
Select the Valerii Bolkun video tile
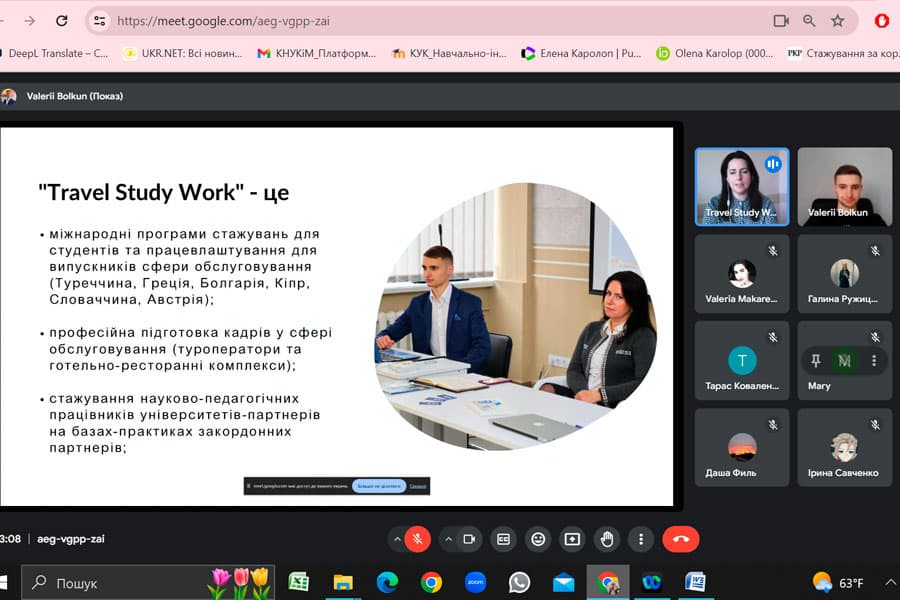click(x=844, y=186)
